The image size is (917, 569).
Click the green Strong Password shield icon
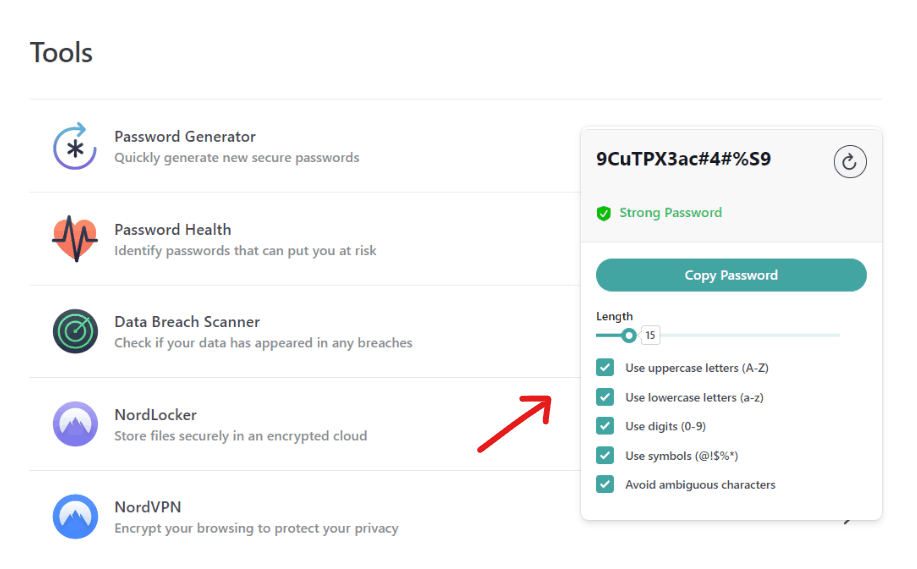(x=604, y=213)
